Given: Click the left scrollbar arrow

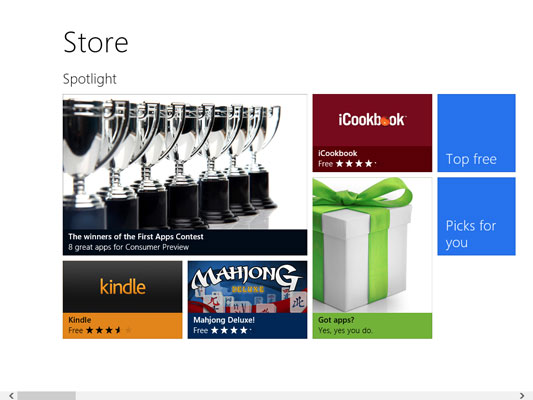Looking at the screenshot, I should pos(11,396).
